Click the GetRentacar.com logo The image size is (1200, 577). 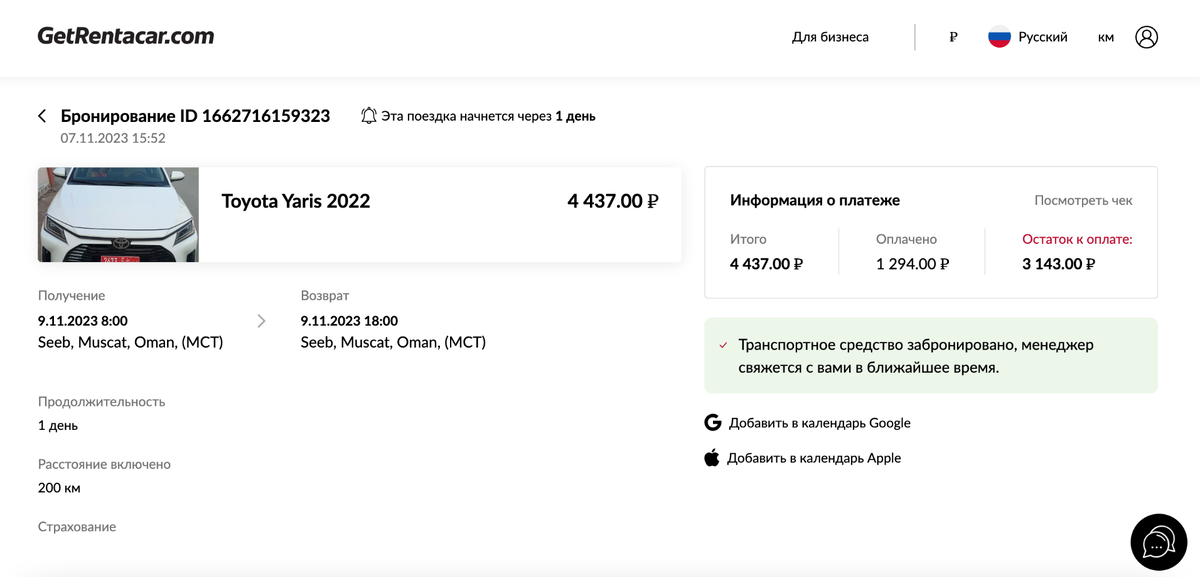point(126,36)
